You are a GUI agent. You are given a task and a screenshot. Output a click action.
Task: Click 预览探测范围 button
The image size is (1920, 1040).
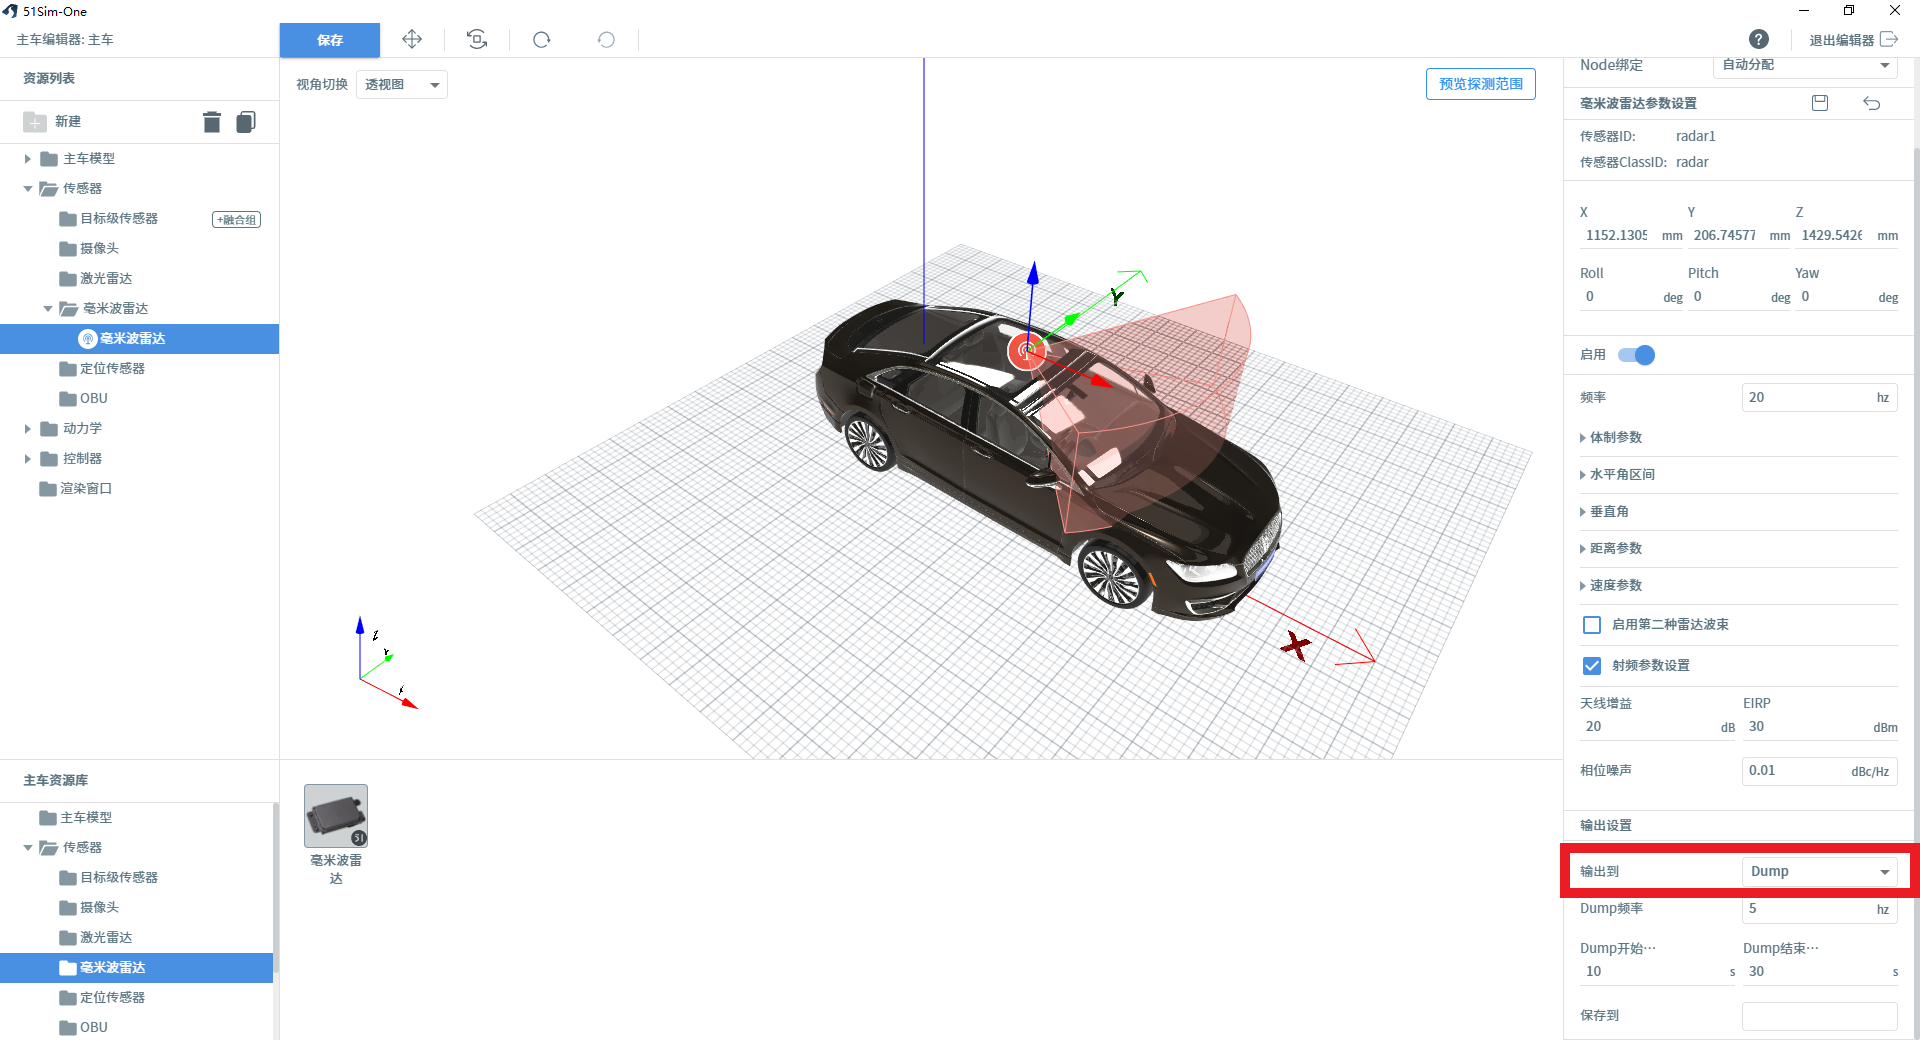point(1481,84)
